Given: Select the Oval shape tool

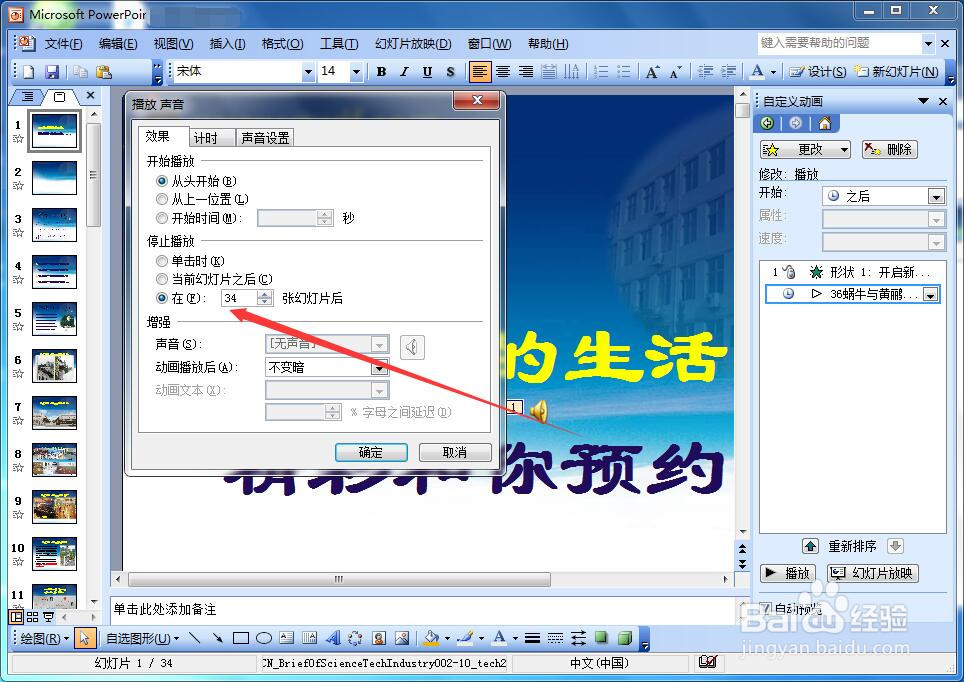Looking at the screenshot, I should pos(264,638).
